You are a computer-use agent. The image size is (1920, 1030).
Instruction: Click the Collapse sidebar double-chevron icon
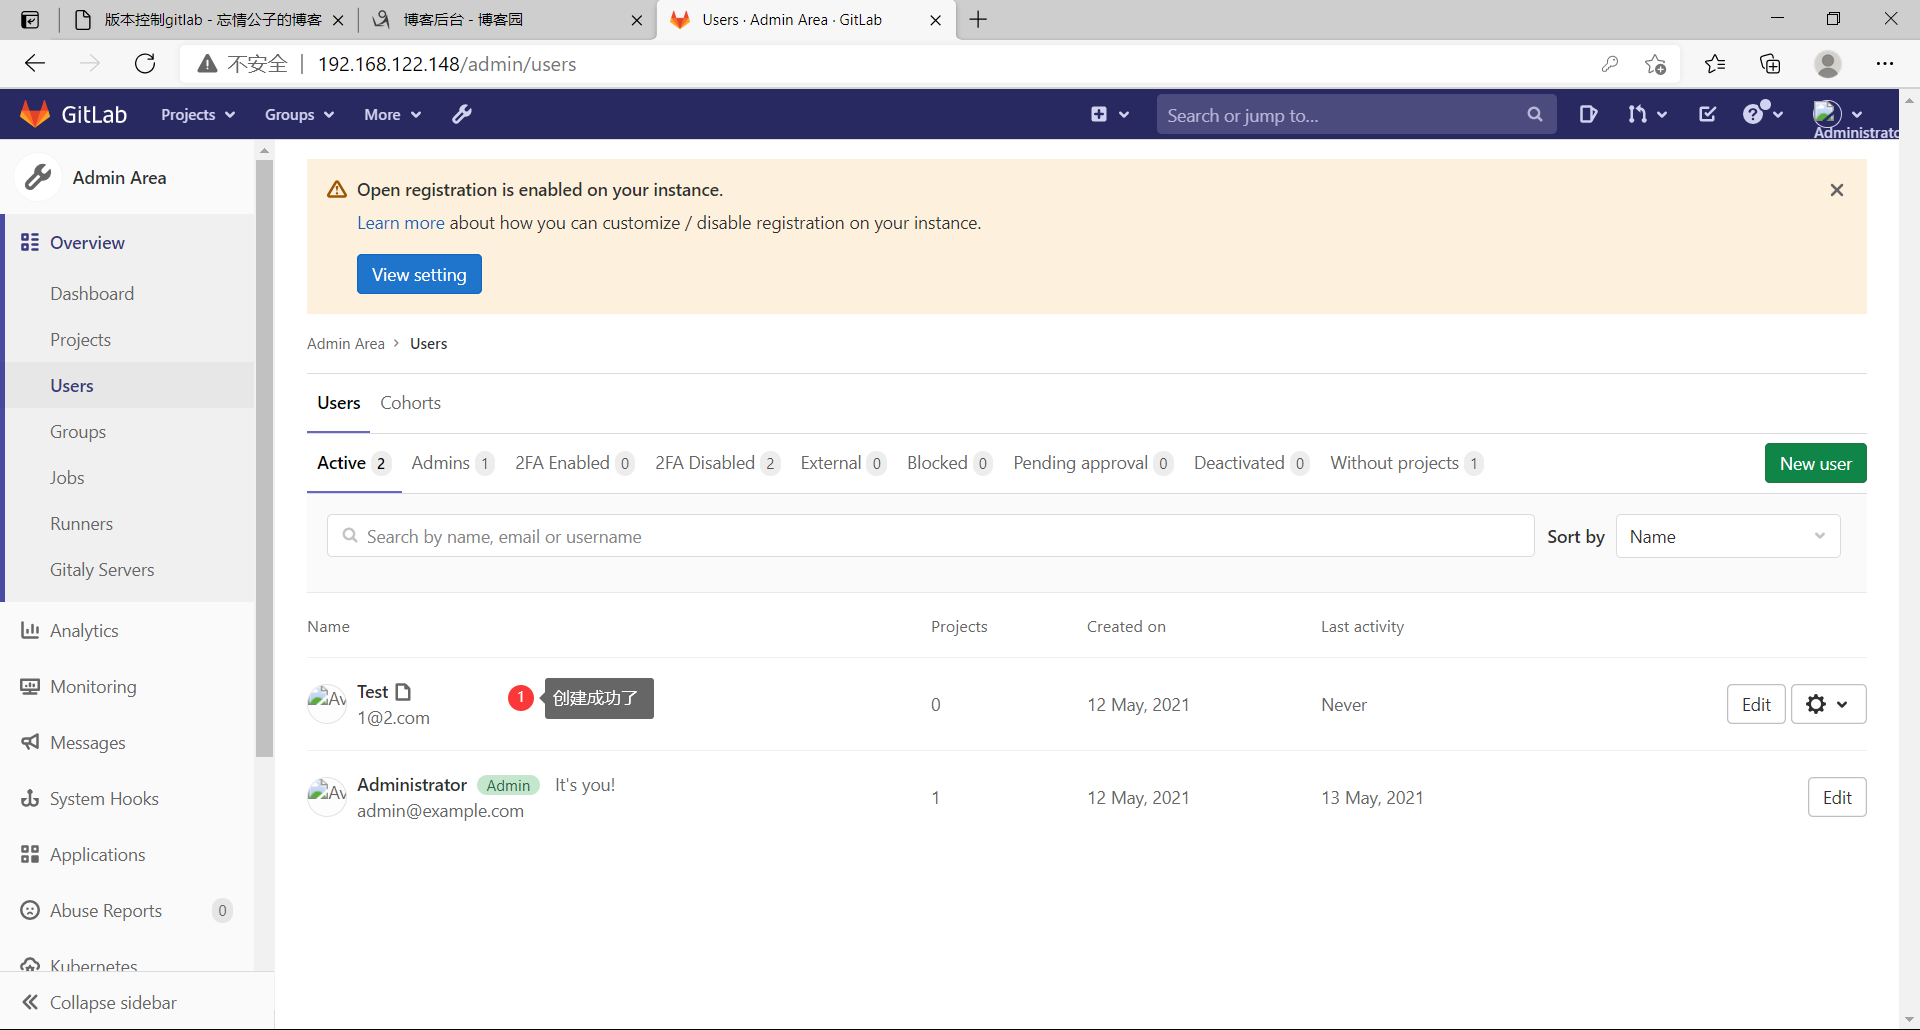click(x=30, y=1002)
